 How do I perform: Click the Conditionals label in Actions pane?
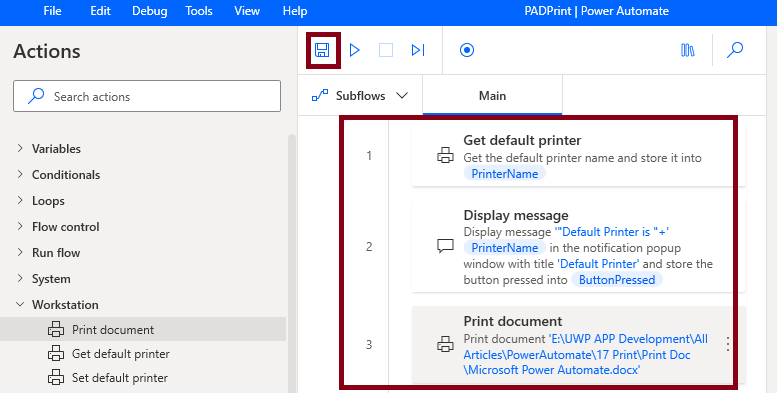coord(66,174)
